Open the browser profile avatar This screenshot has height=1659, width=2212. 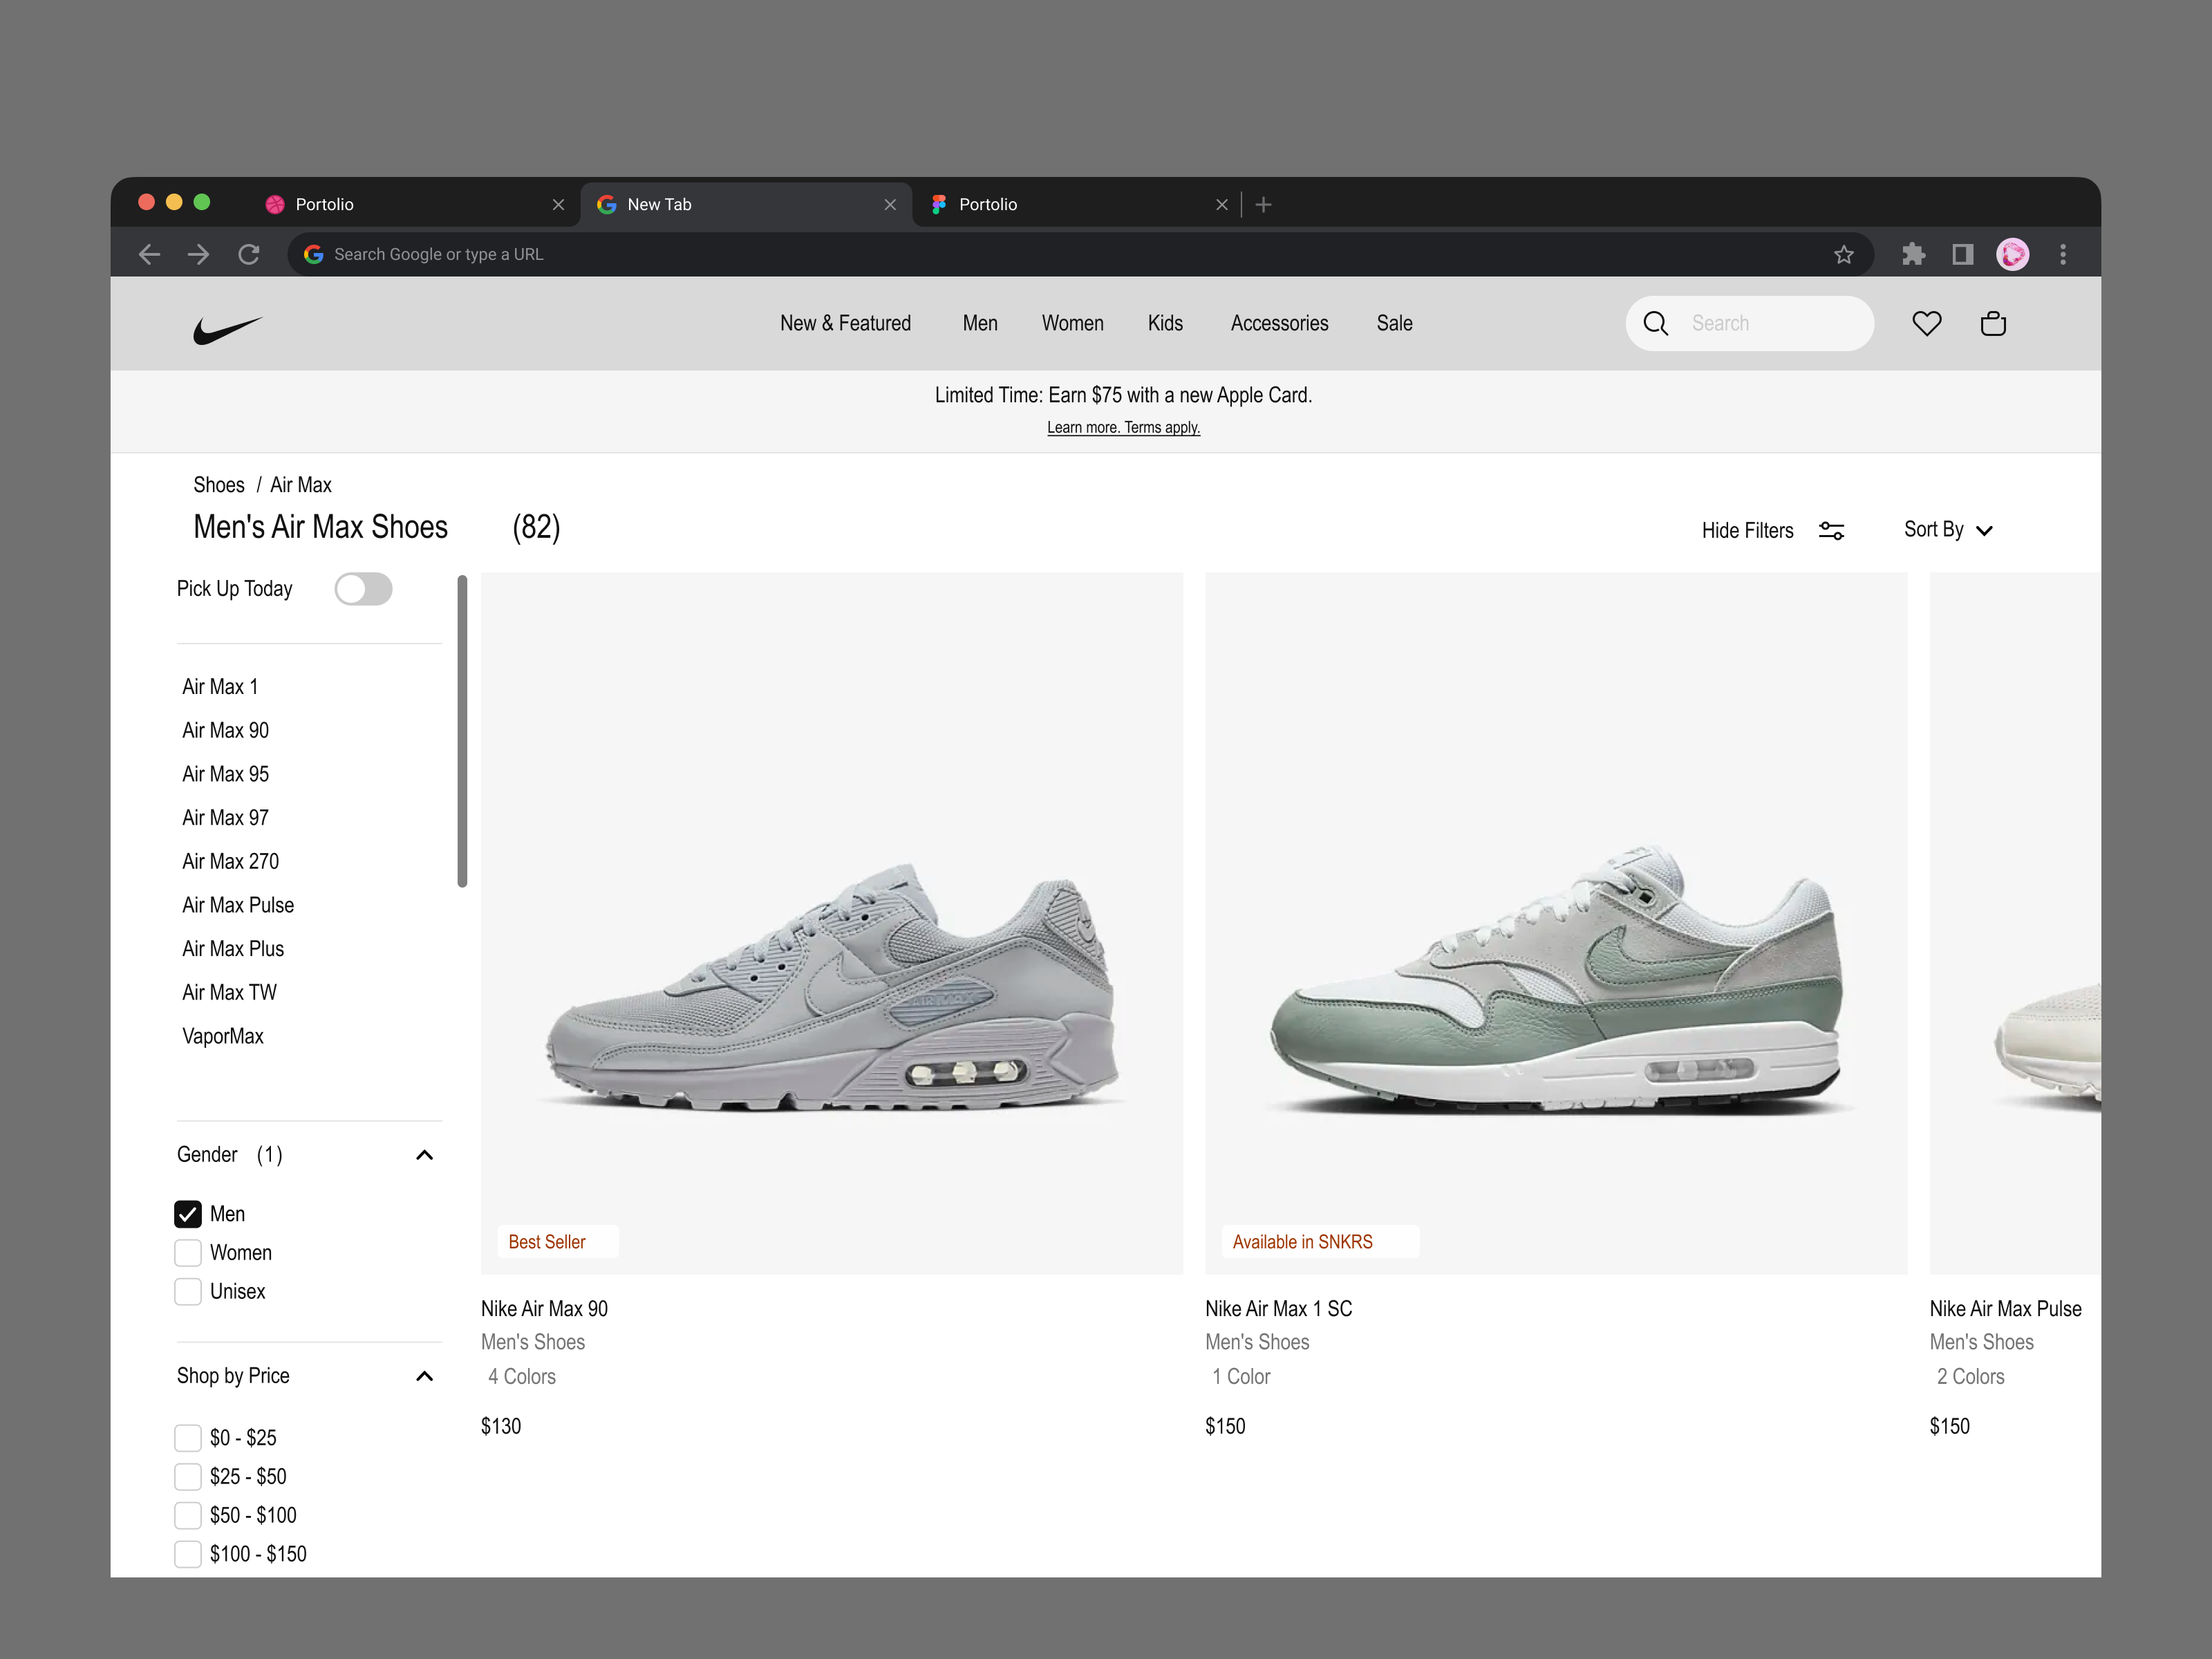click(2012, 254)
